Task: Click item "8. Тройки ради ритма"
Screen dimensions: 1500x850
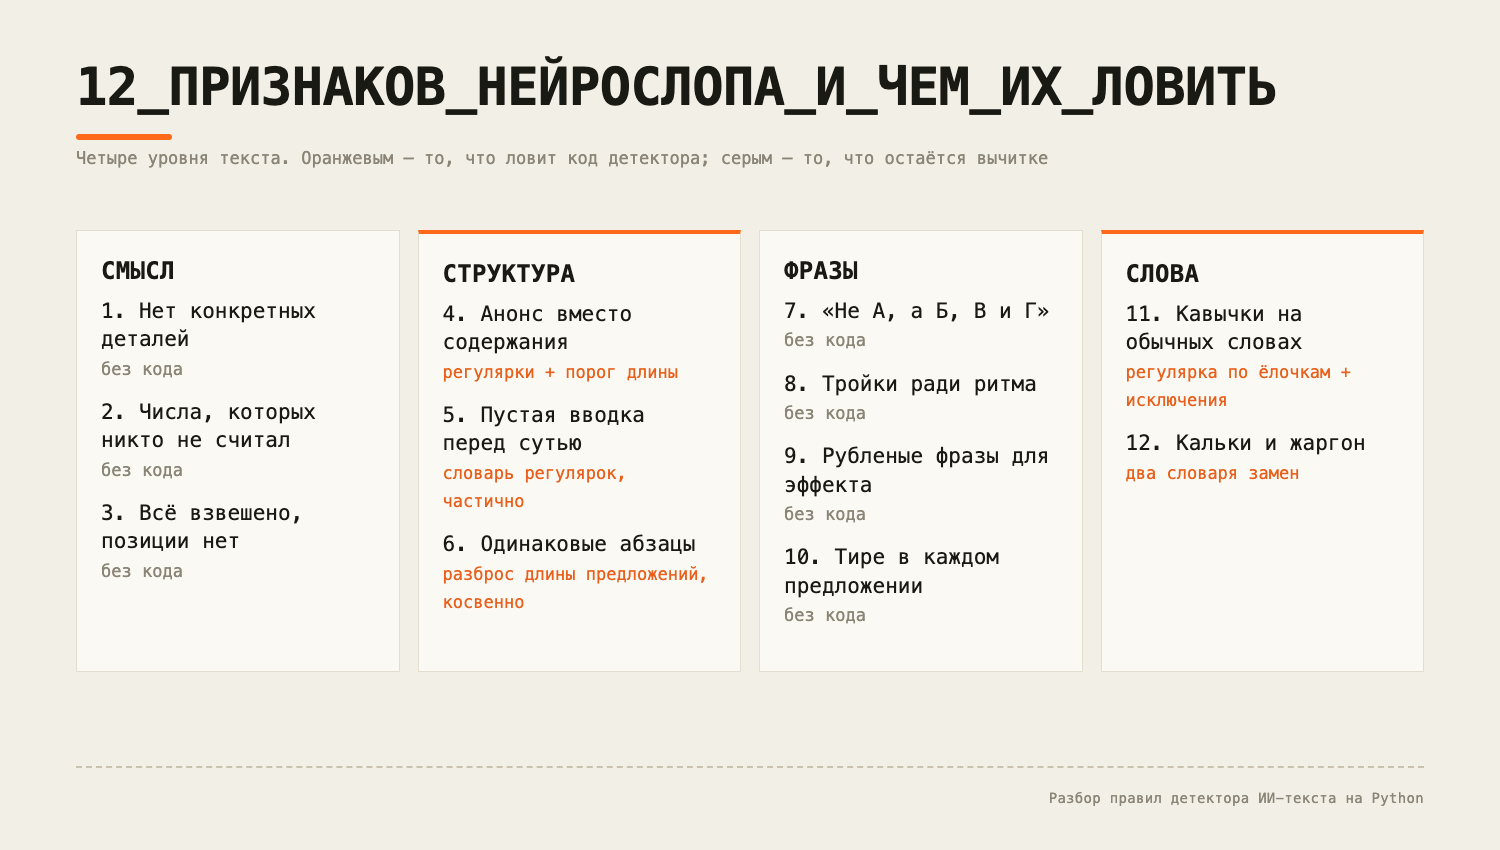Action: tap(910, 384)
